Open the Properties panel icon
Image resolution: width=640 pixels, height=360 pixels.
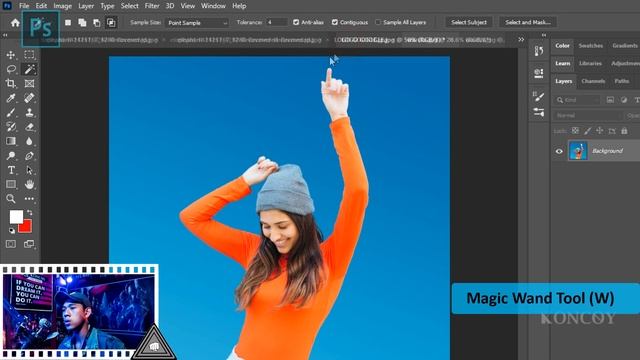tap(539, 73)
